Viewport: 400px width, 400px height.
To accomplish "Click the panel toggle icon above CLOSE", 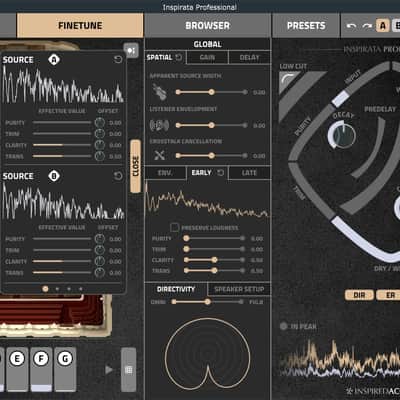I will (131, 50).
